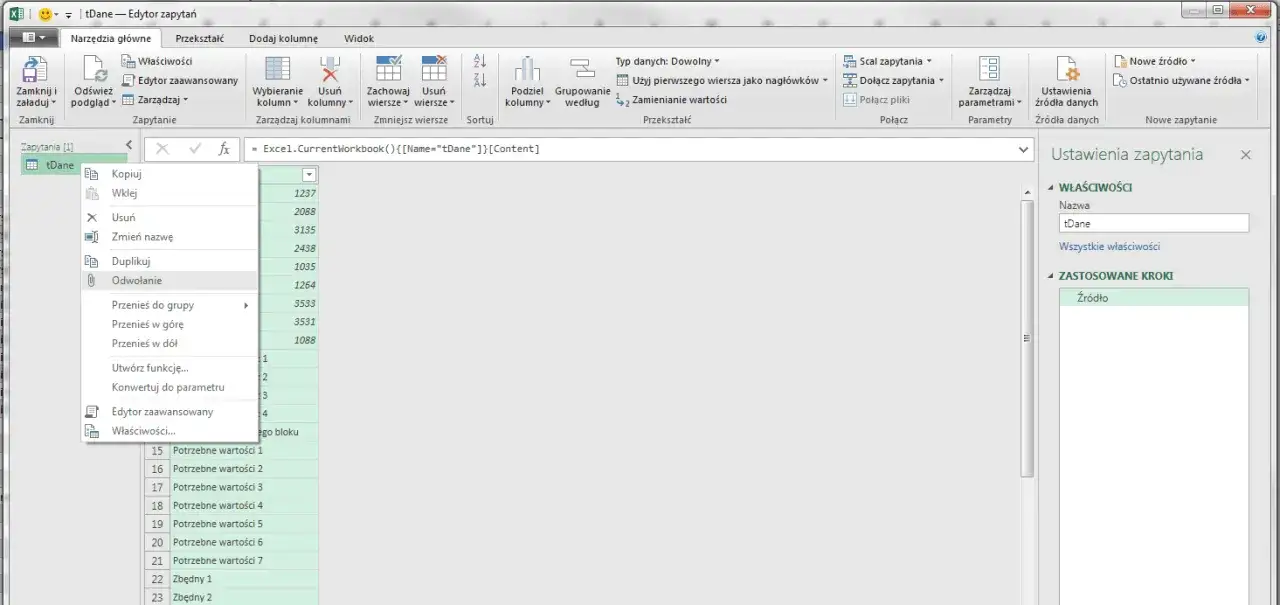The width and height of the screenshot is (1280, 605).
Task: Choose Edytor zaawansowany from the context menu
Action: 168,411
